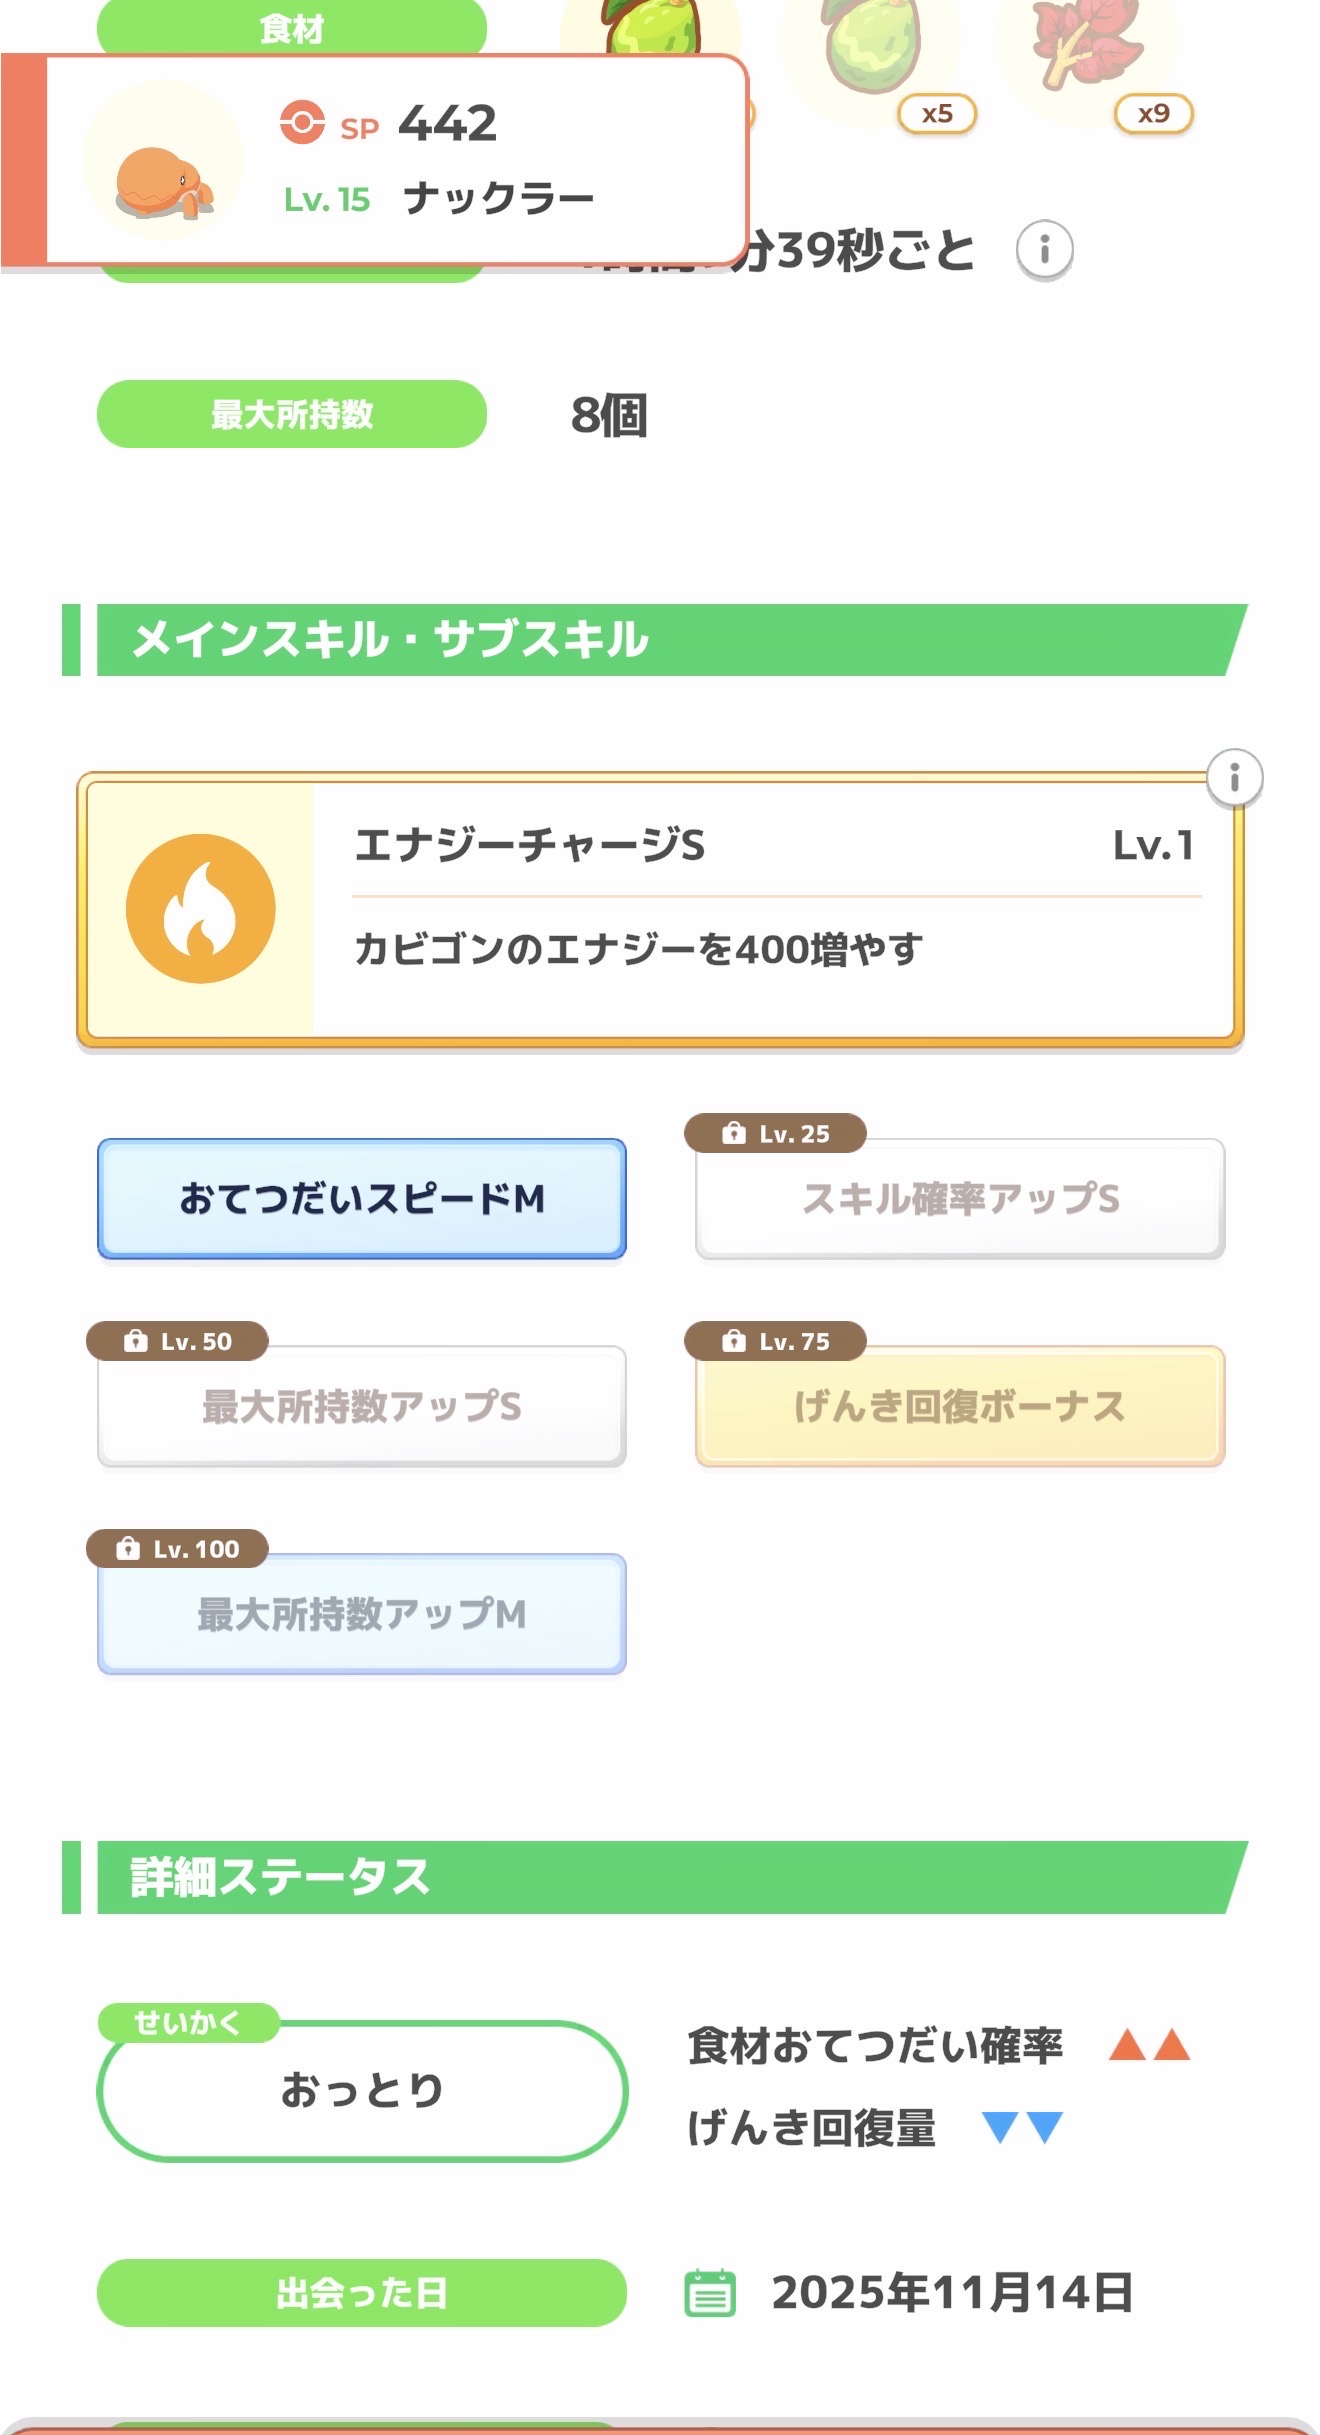Open the main skill info icon

(1234, 777)
